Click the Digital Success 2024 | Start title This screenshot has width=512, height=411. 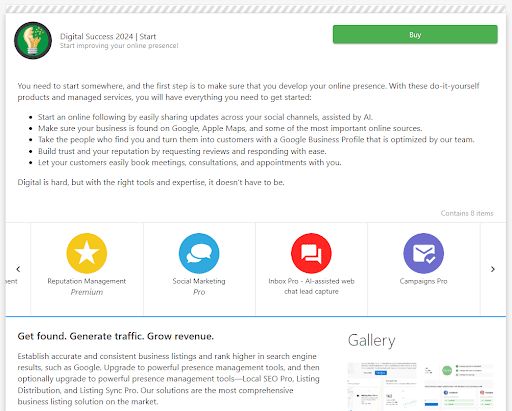[108, 36]
